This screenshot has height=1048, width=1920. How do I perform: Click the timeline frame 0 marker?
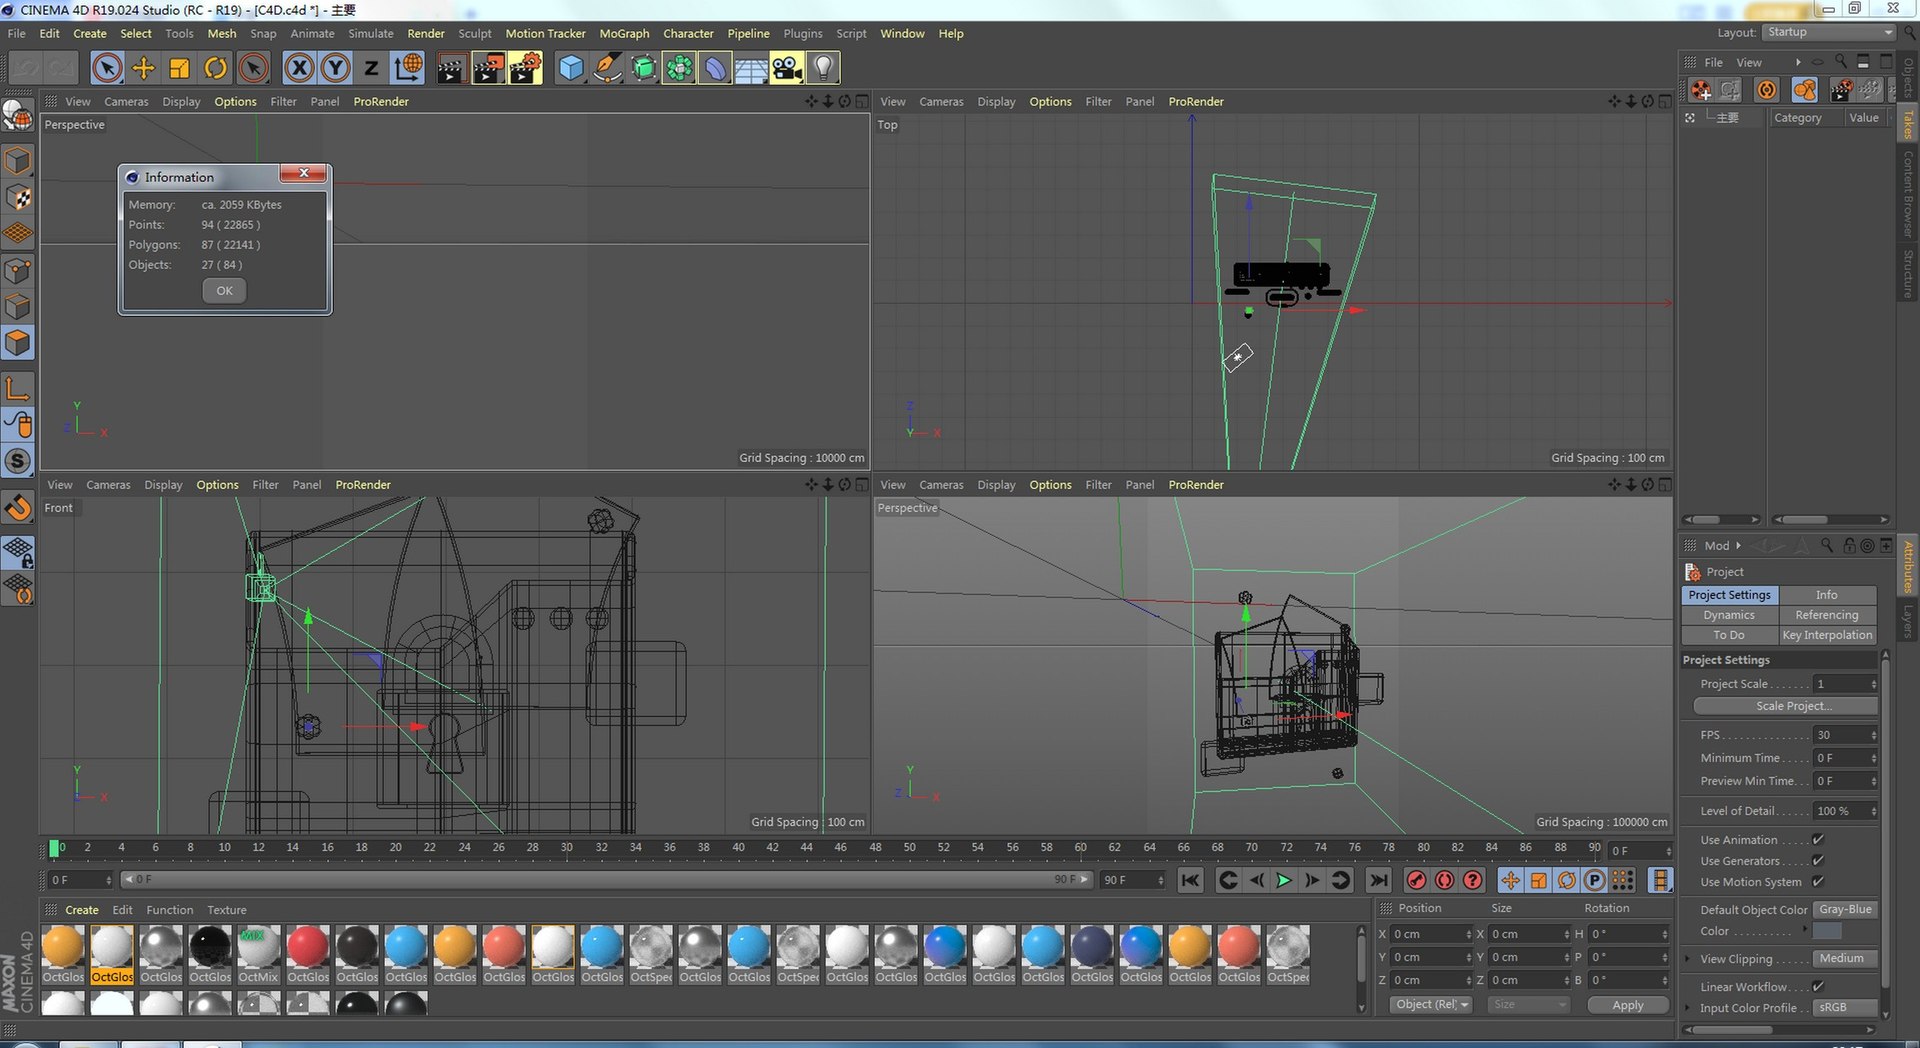tap(55, 848)
